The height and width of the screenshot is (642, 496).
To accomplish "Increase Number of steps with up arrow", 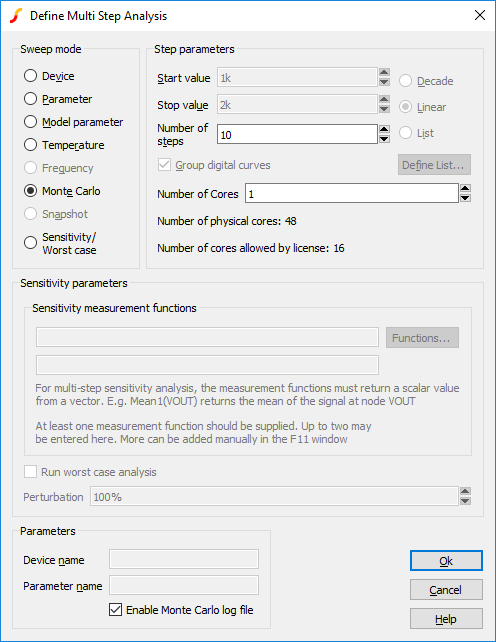I will [384, 129].
